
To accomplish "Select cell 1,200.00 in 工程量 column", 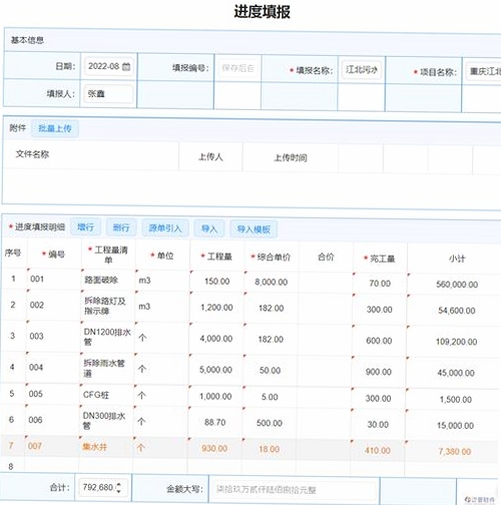I will point(217,307).
